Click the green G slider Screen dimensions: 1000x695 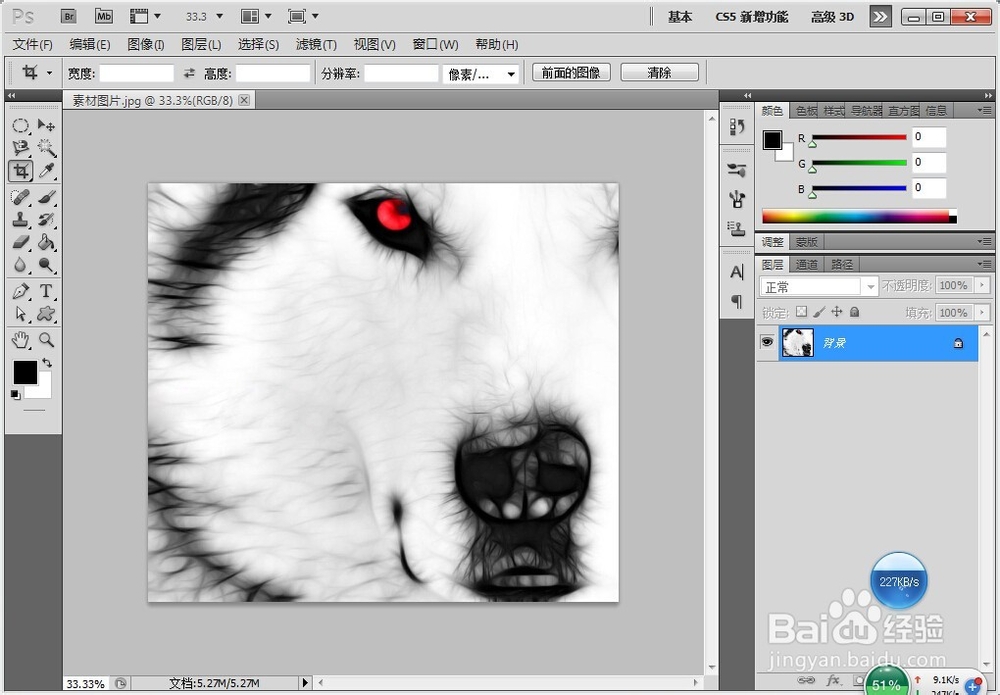pyautogui.click(x=858, y=163)
